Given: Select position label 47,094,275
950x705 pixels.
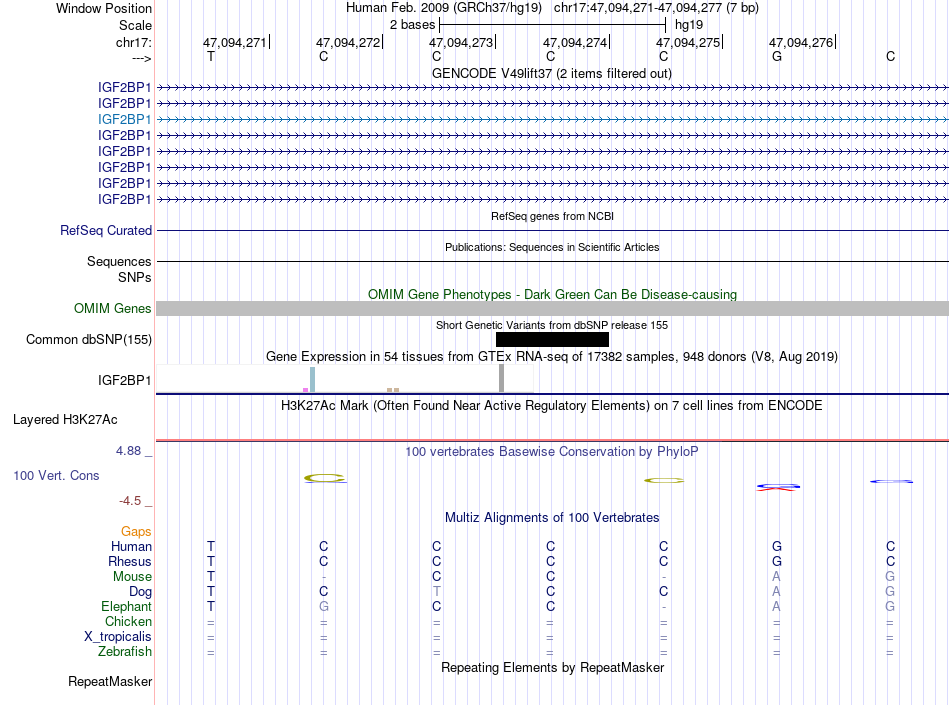Looking at the screenshot, I should click(688, 42).
